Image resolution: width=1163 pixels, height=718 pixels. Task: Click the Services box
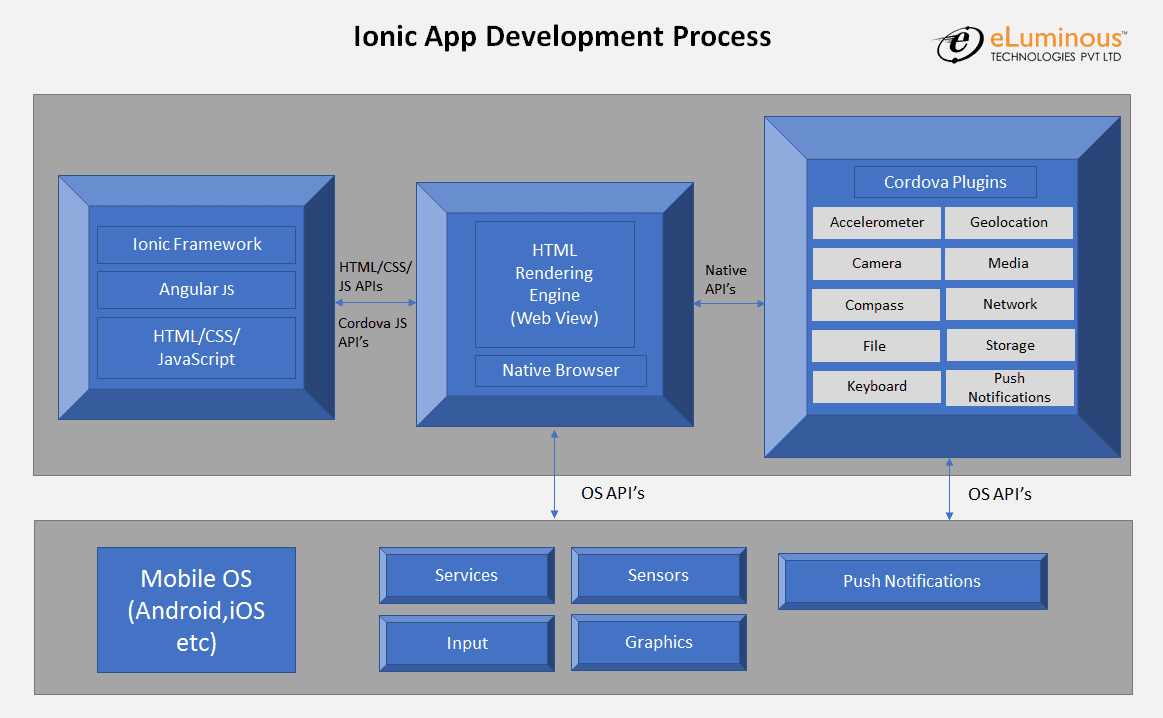click(466, 575)
